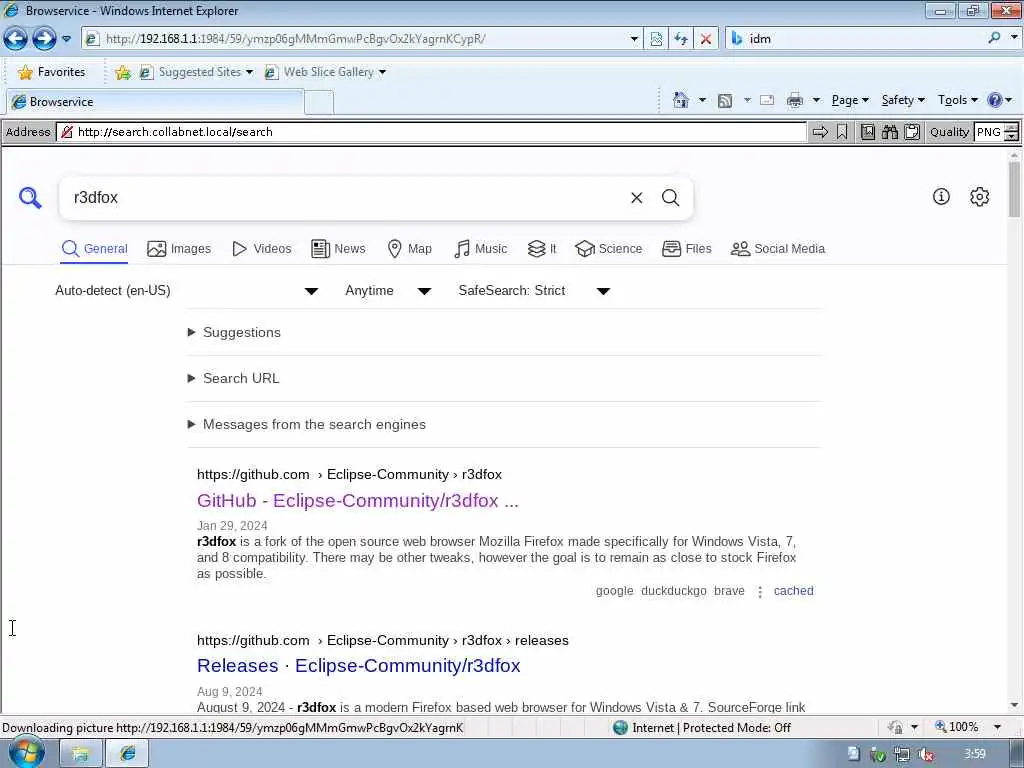Click the three-dot menu beside cached link
The image size is (1024, 768).
point(760,592)
